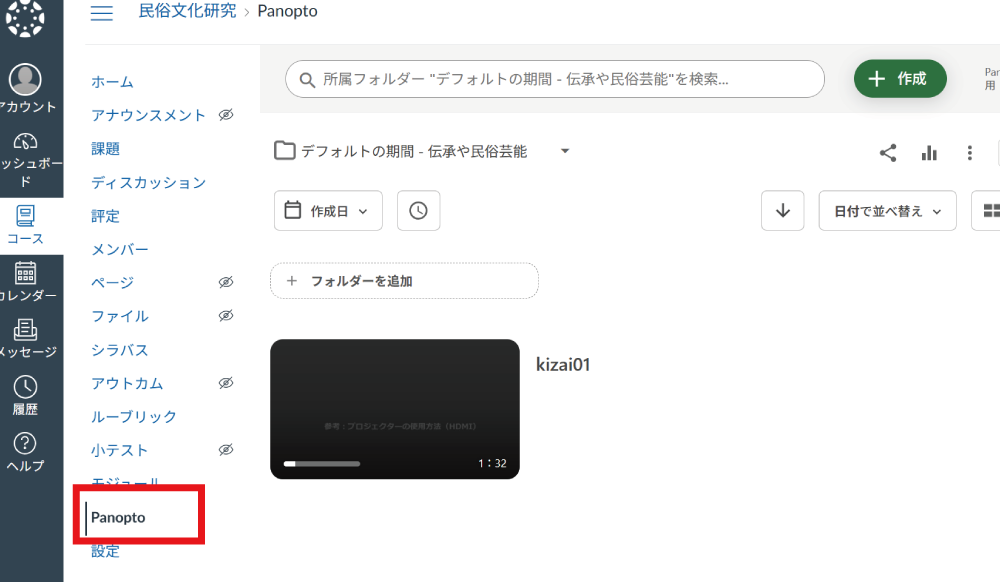The width and height of the screenshot is (1000, 582).
Task: Click the green 作成 create button
Action: (x=899, y=79)
